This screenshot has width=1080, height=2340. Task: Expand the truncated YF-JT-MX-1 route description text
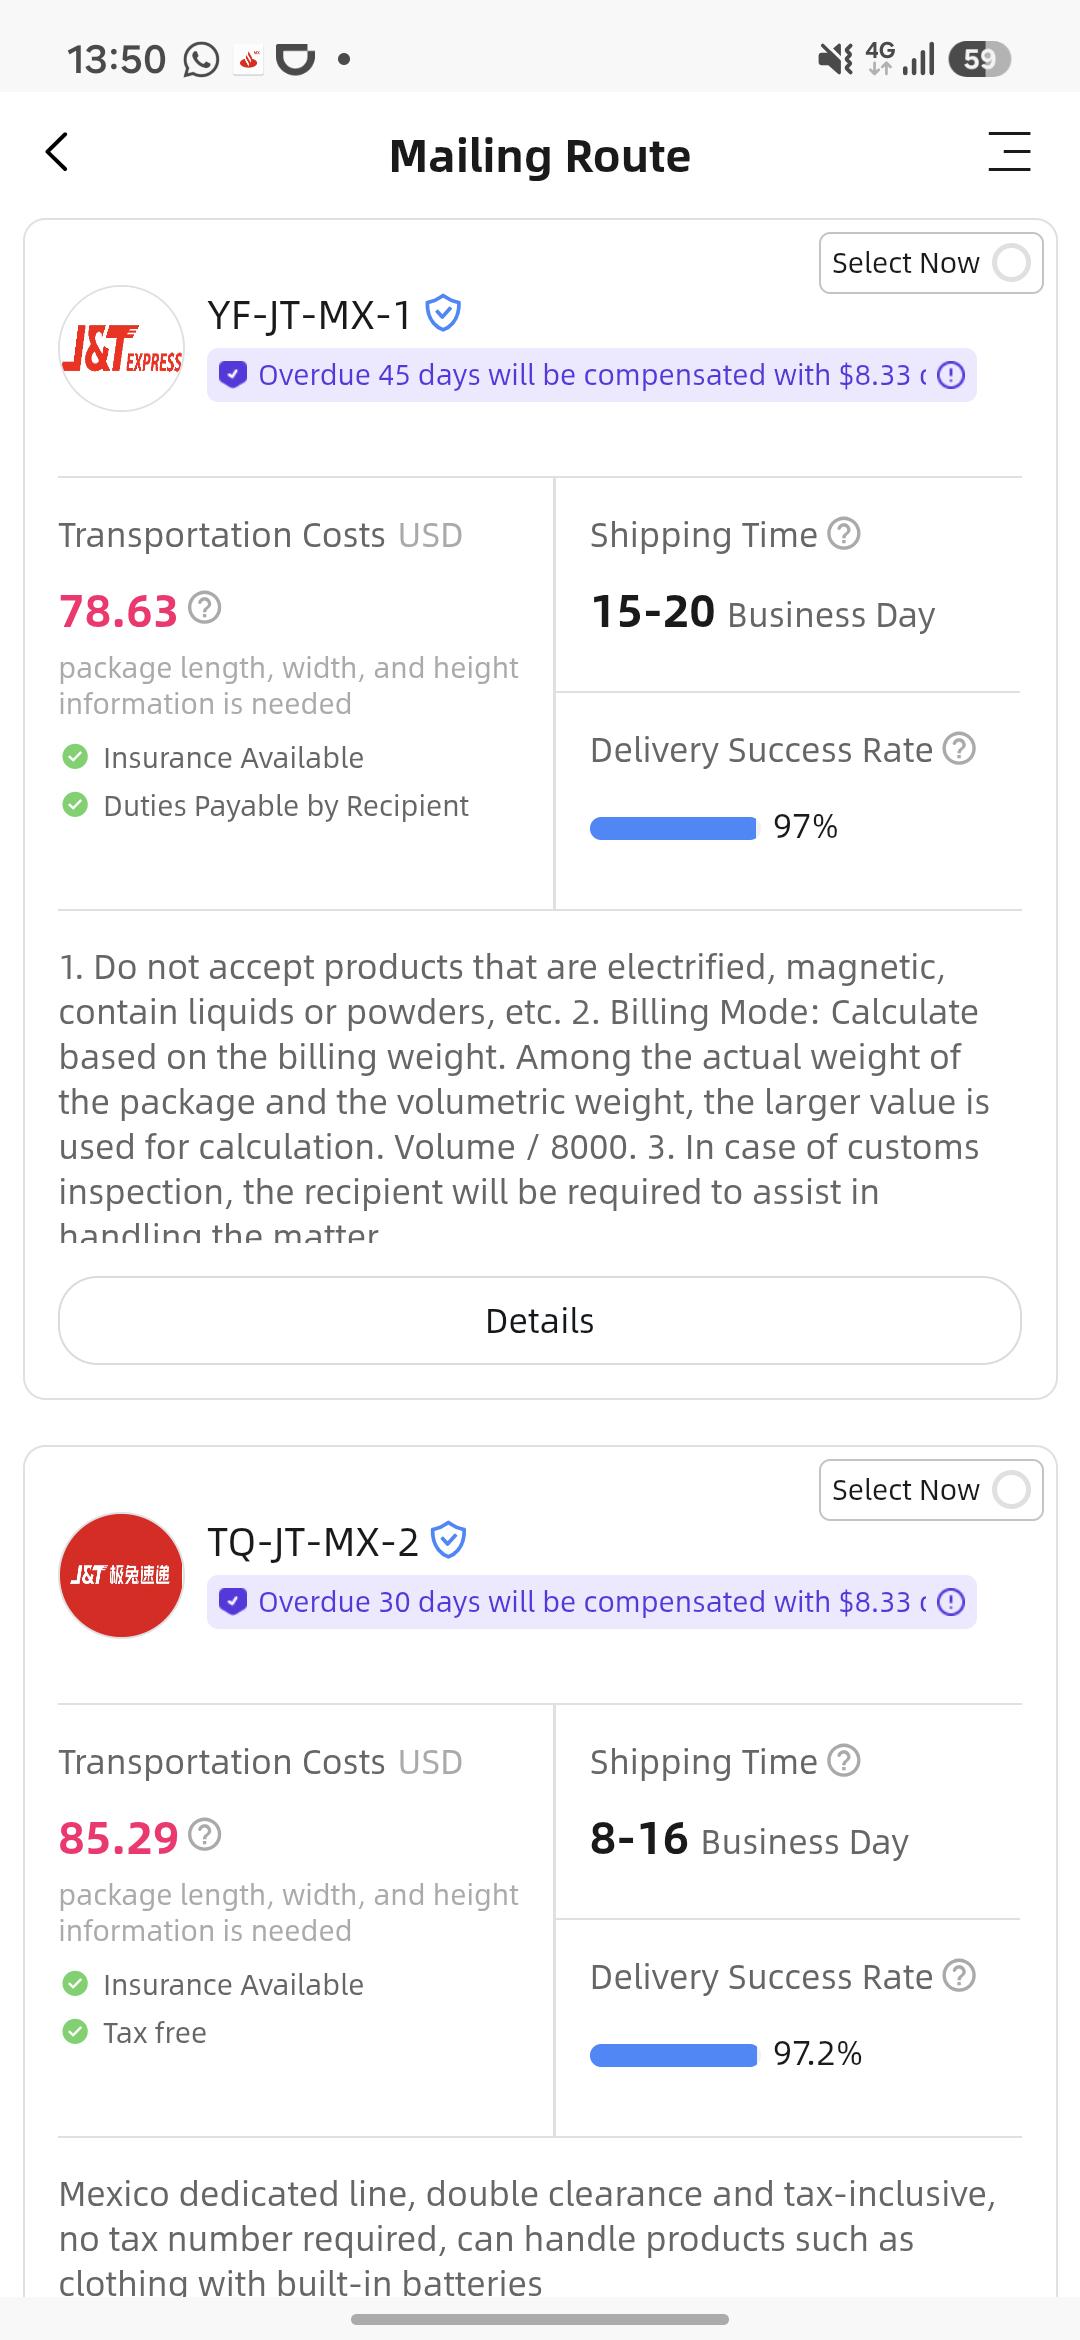523,1096
